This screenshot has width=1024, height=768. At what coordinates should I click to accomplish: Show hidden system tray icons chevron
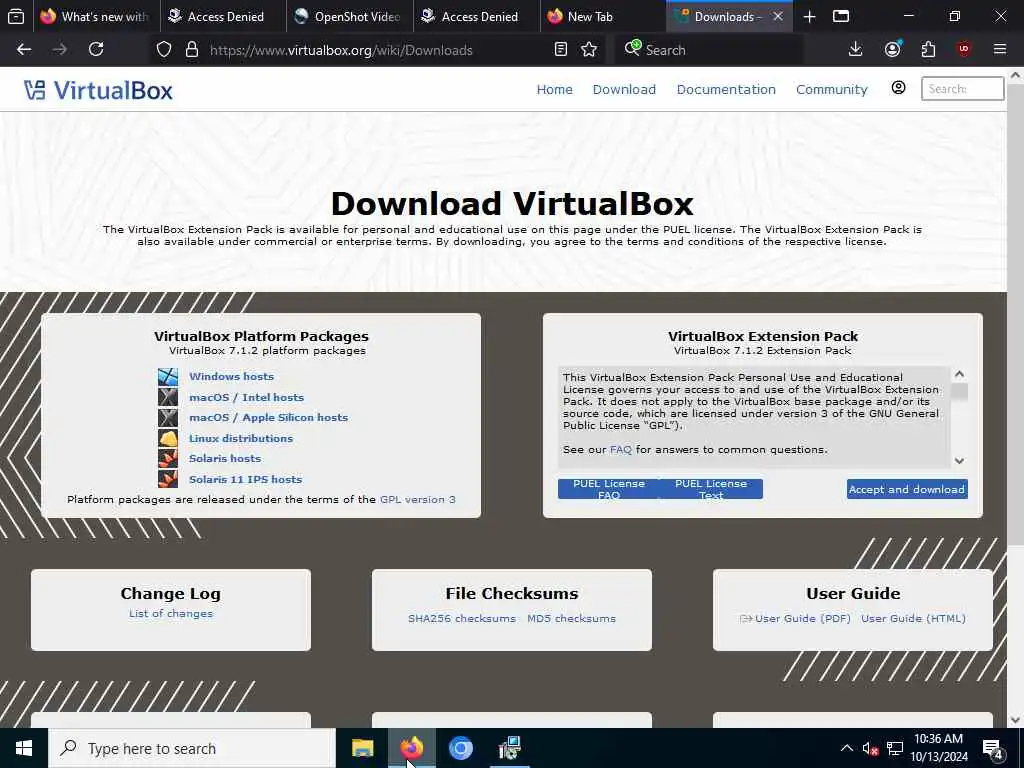coord(846,748)
